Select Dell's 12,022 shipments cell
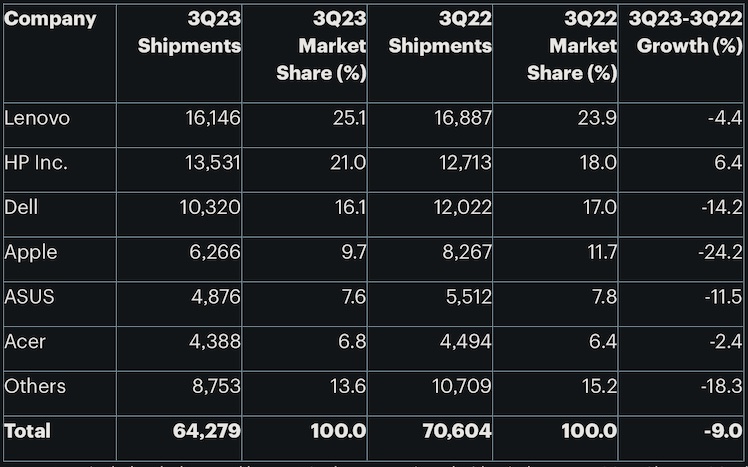The image size is (748, 467). [464, 208]
